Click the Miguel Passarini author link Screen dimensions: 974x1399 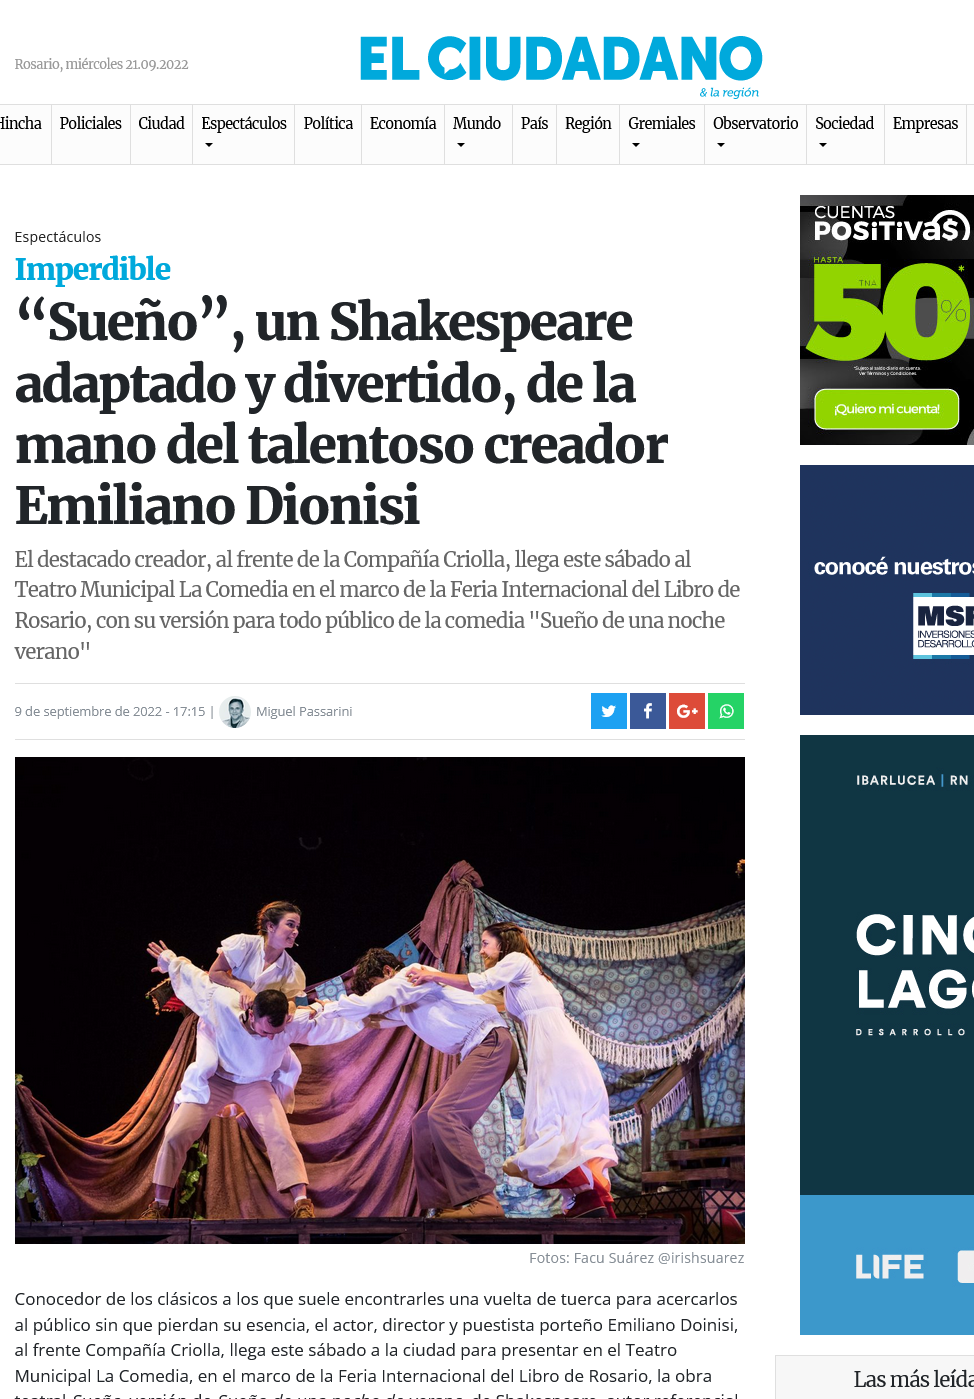[304, 711]
